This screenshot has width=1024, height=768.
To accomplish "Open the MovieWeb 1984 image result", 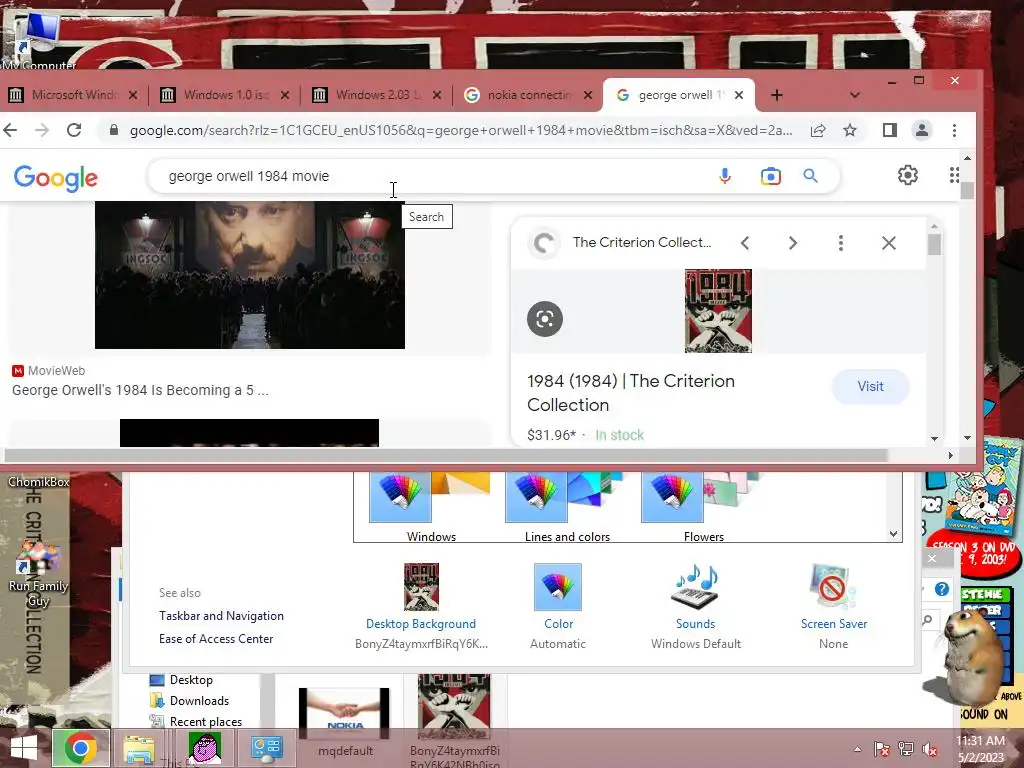I will (x=249, y=275).
